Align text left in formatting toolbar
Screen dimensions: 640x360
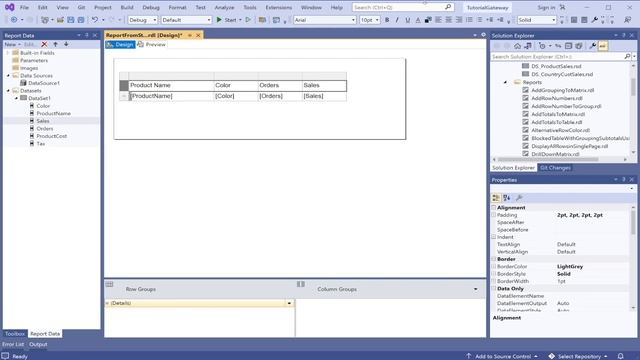pos(438,20)
